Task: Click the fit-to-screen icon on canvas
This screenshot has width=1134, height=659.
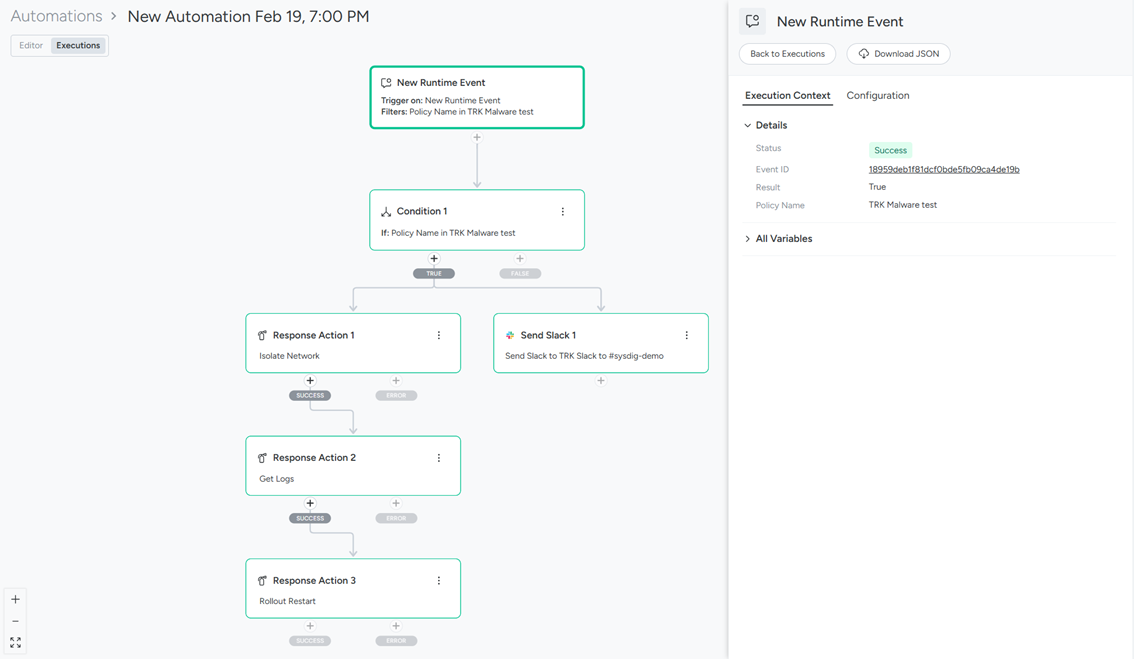Action: (x=16, y=643)
